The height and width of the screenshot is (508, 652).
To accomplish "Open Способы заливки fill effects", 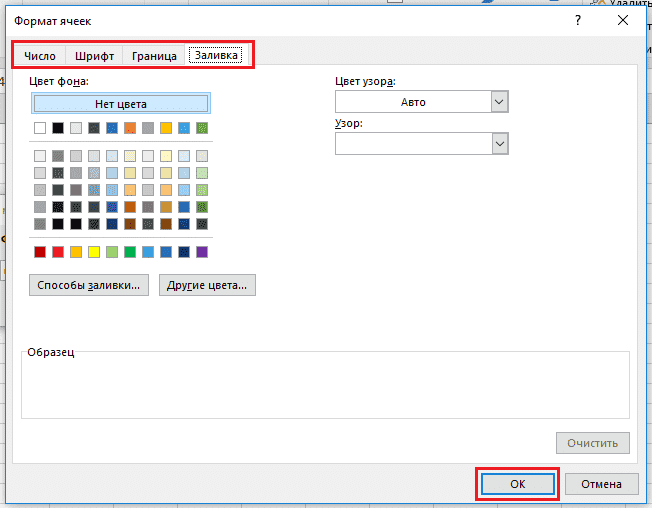I will [x=89, y=285].
